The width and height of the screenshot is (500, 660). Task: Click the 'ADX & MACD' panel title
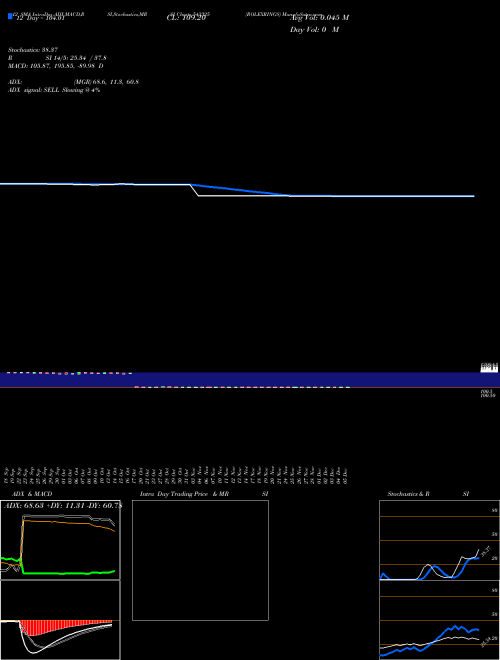[32, 494]
